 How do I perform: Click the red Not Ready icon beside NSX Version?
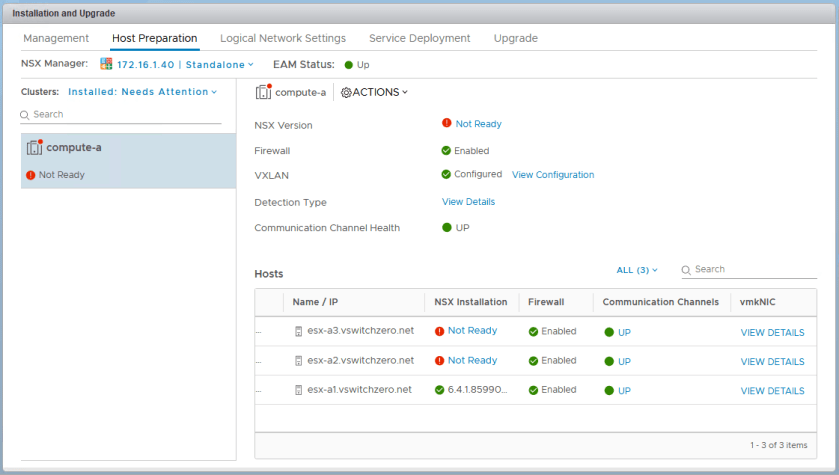point(447,124)
